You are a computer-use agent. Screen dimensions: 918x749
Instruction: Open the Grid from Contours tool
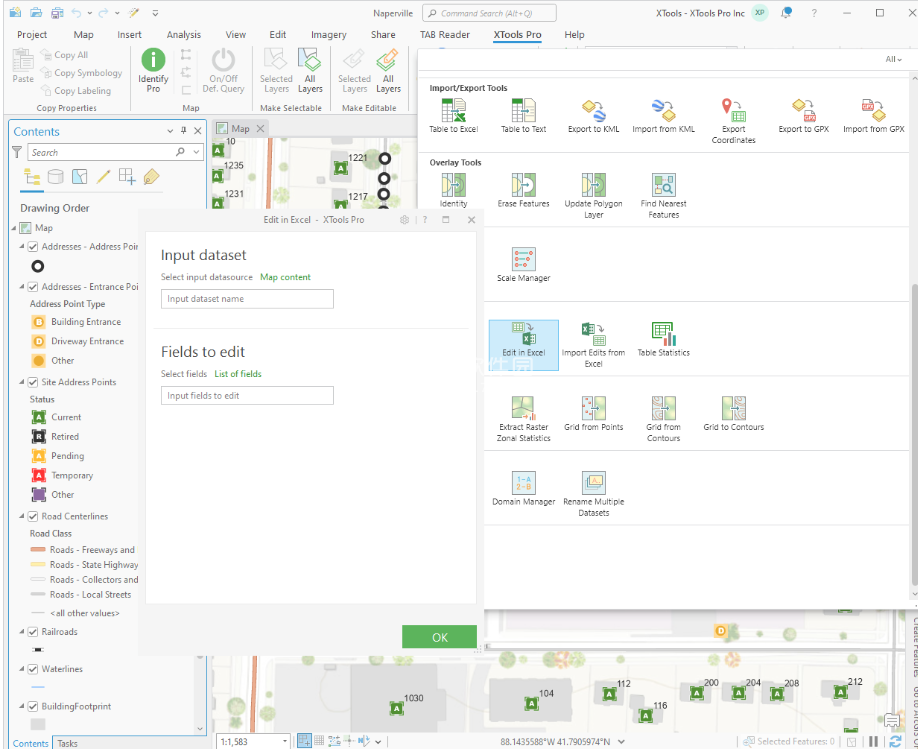pyautogui.click(x=663, y=419)
